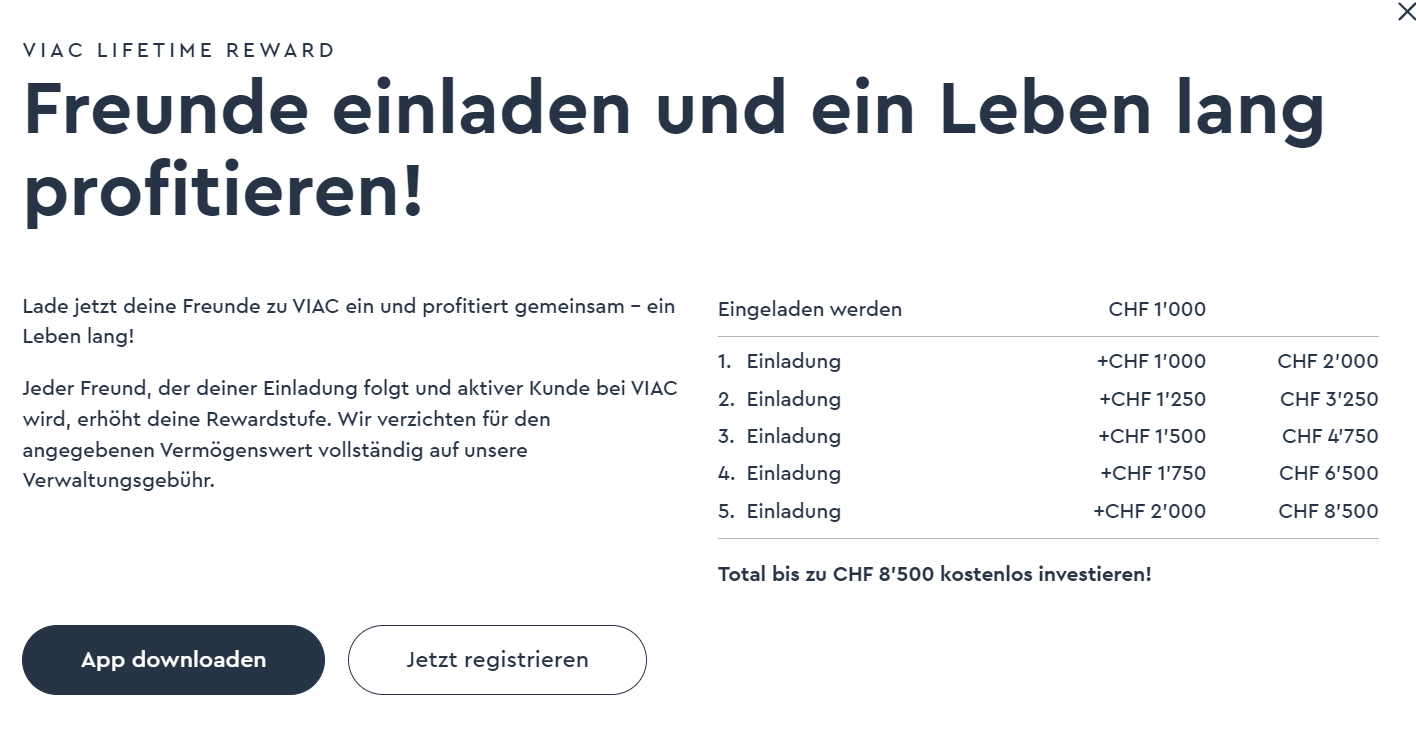Click the CHF 4'750 cumulative total
This screenshot has width=1416, height=732.
click(x=1330, y=436)
